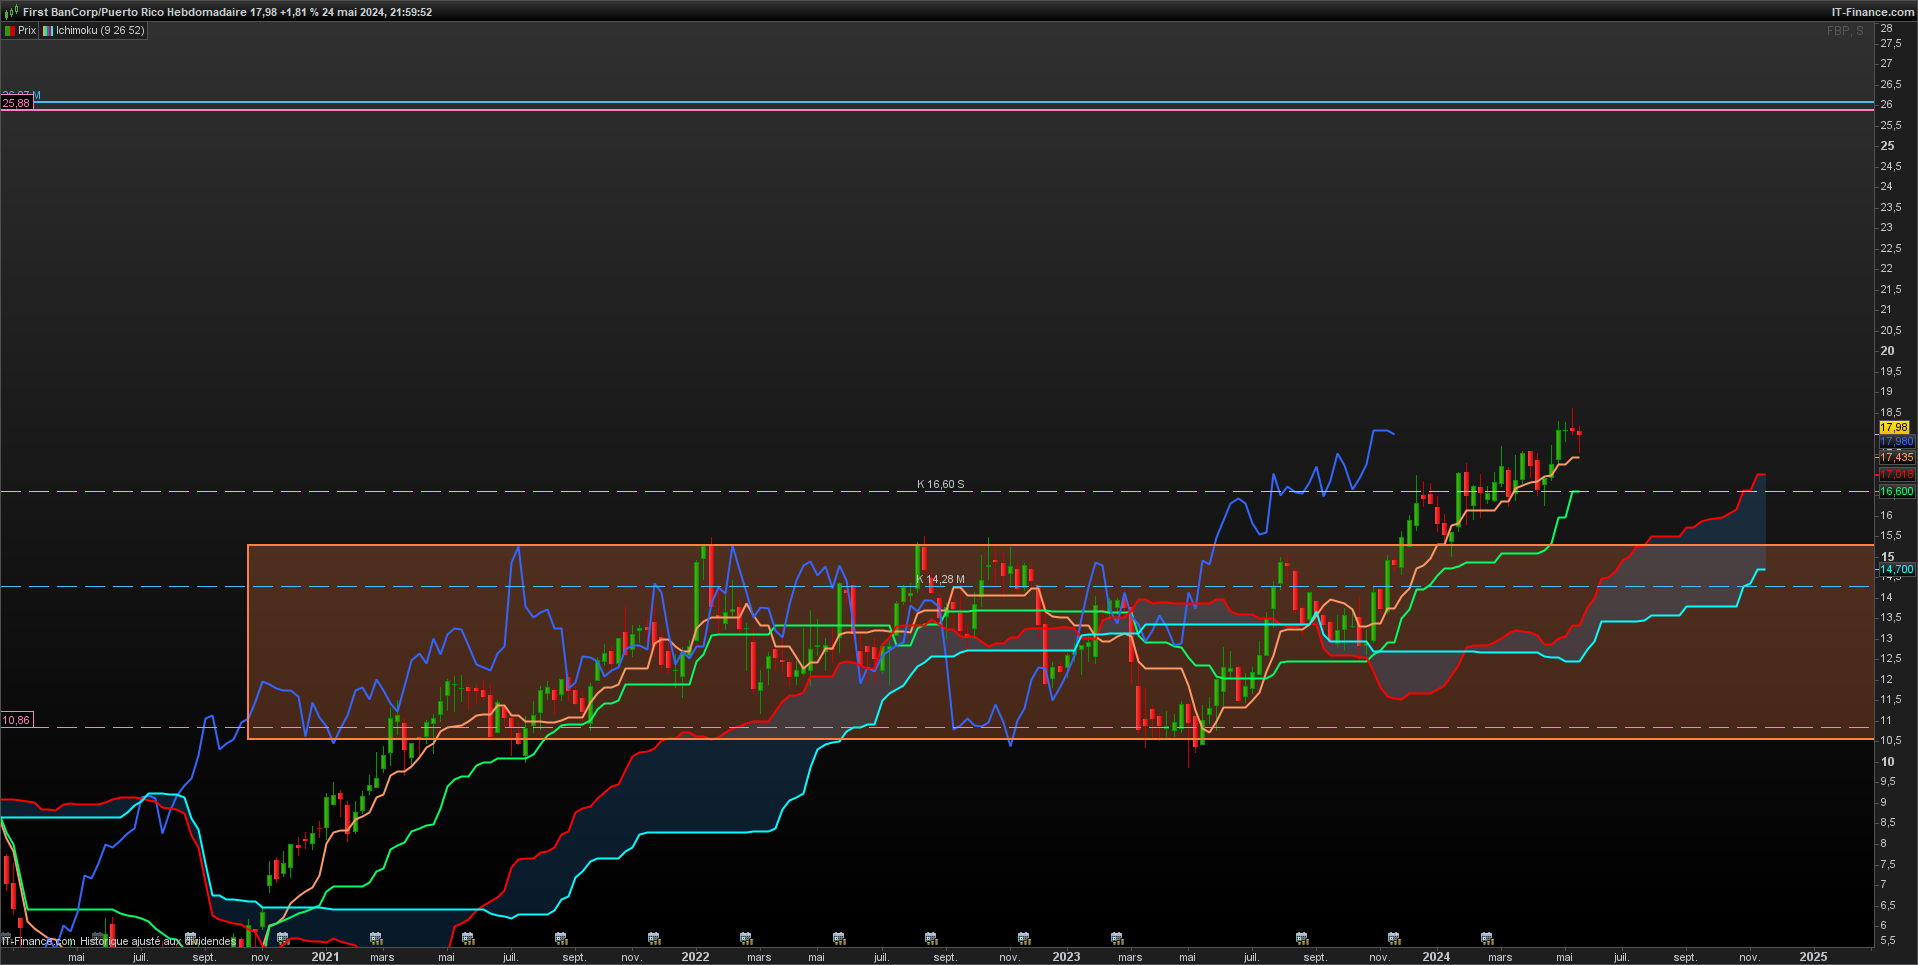Select the K 14,28 M horizontal line label
Screen dimensions: 1918x965
click(941, 579)
